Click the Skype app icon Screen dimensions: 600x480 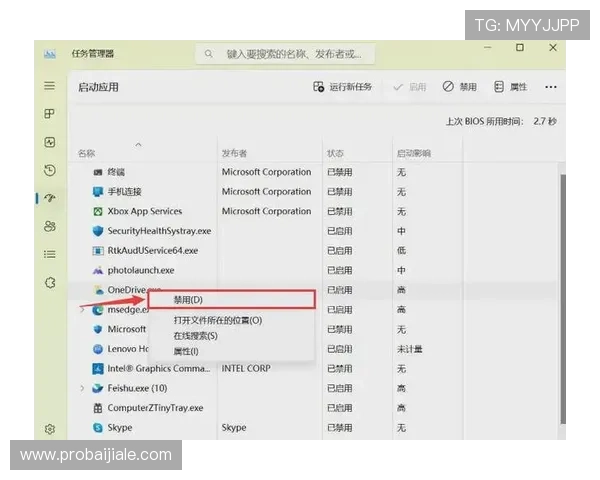pyautogui.click(x=98, y=428)
